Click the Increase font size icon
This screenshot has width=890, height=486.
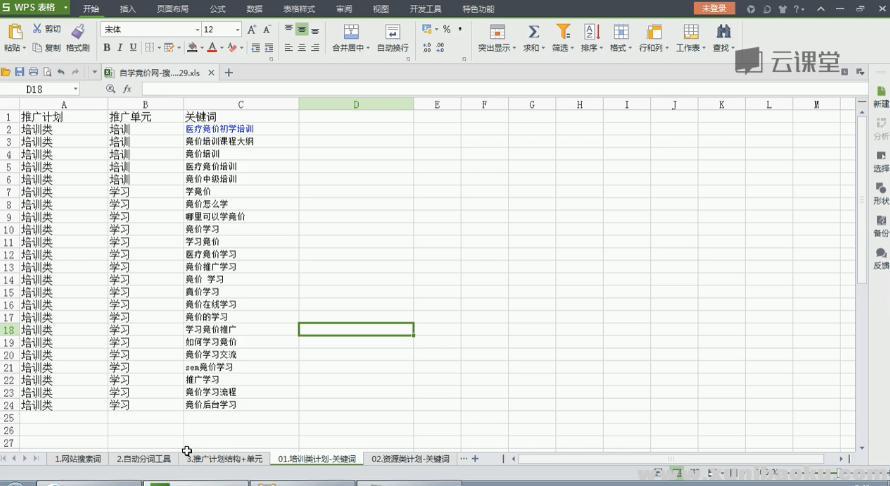pos(252,30)
